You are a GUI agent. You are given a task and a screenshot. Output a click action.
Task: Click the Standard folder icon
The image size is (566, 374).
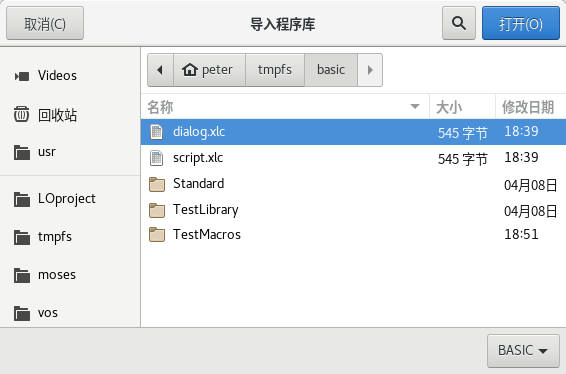click(x=157, y=184)
